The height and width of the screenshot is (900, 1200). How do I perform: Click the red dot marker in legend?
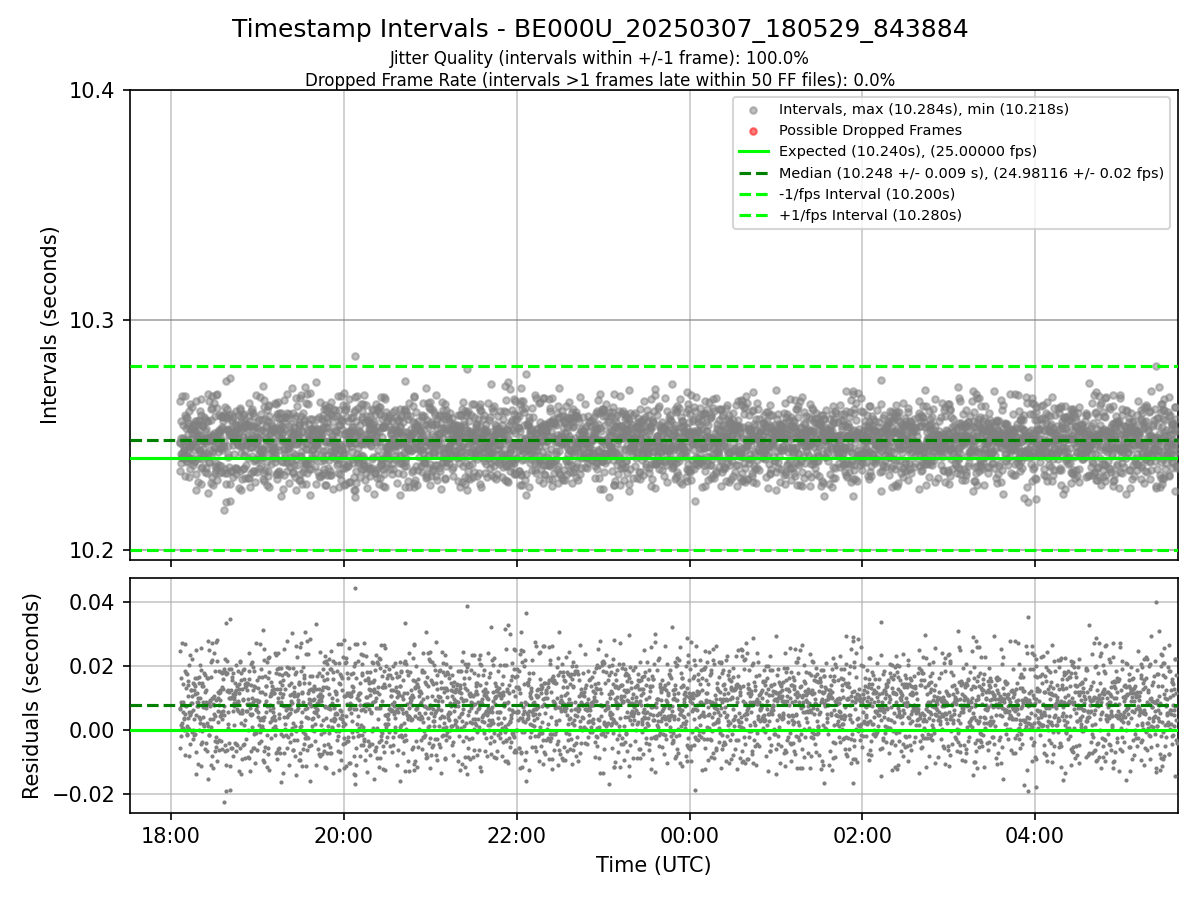[x=754, y=131]
